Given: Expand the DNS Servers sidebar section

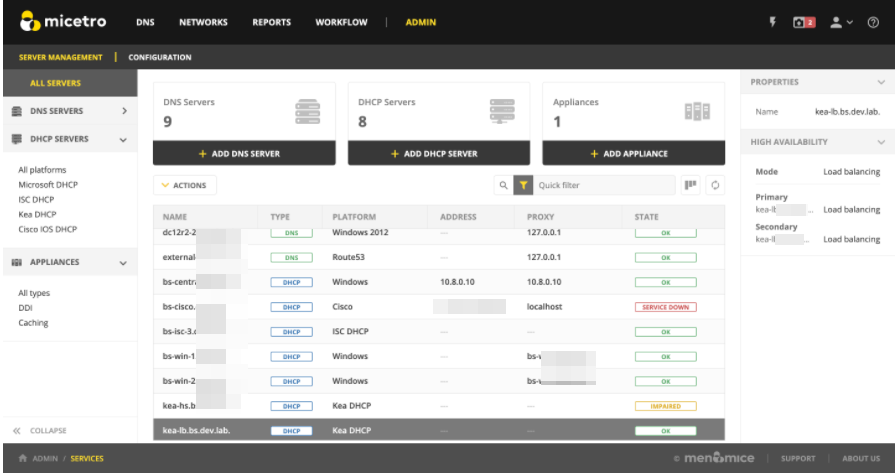Looking at the screenshot, I should pyautogui.click(x=124, y=111).
